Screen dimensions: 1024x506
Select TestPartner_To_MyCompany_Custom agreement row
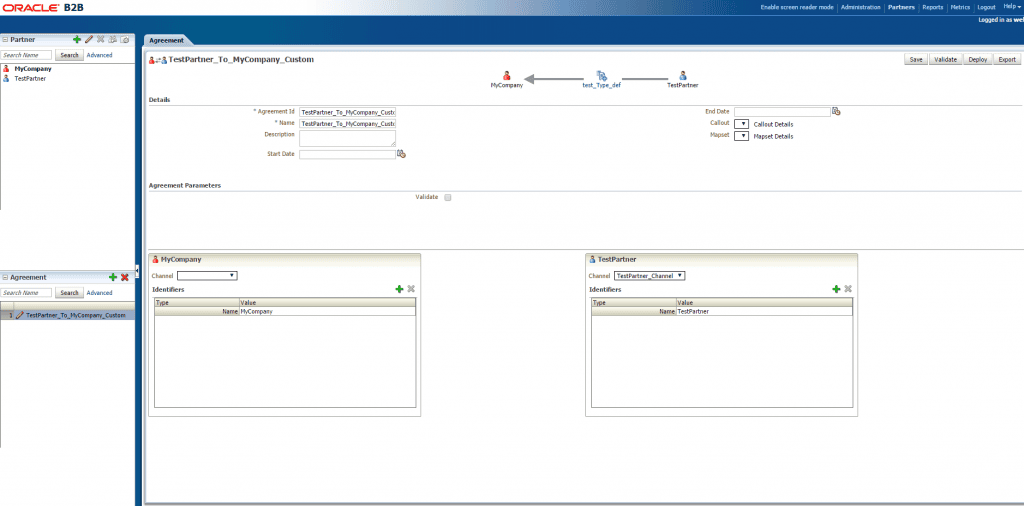[x=67, y=315]
